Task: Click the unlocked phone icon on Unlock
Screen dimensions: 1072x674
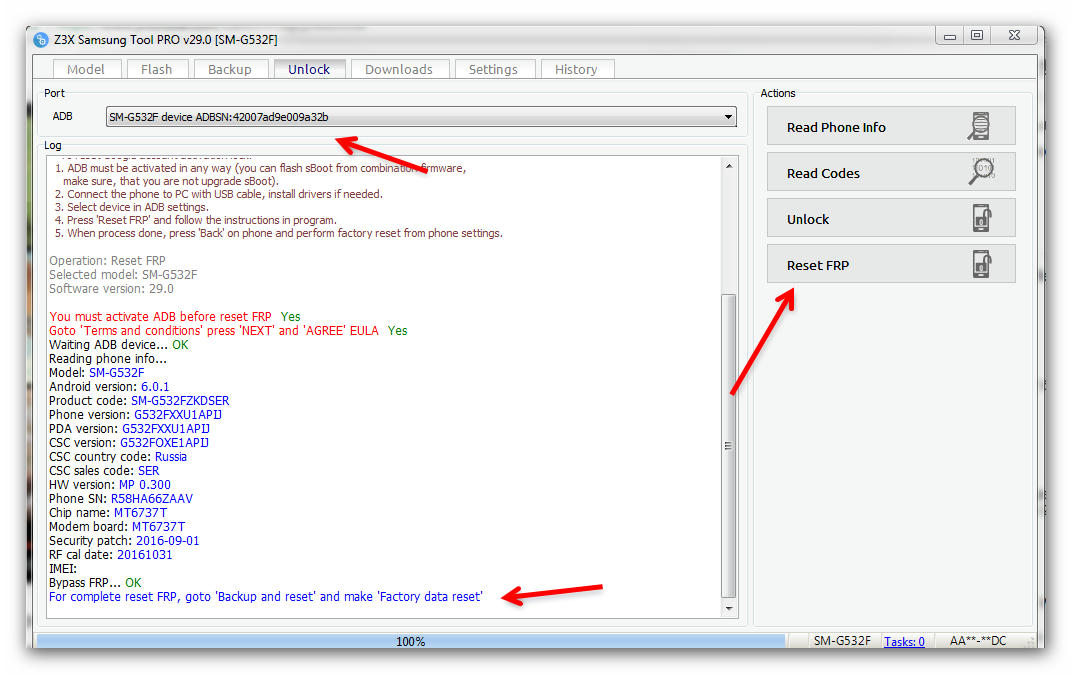Action: [982, 218]
